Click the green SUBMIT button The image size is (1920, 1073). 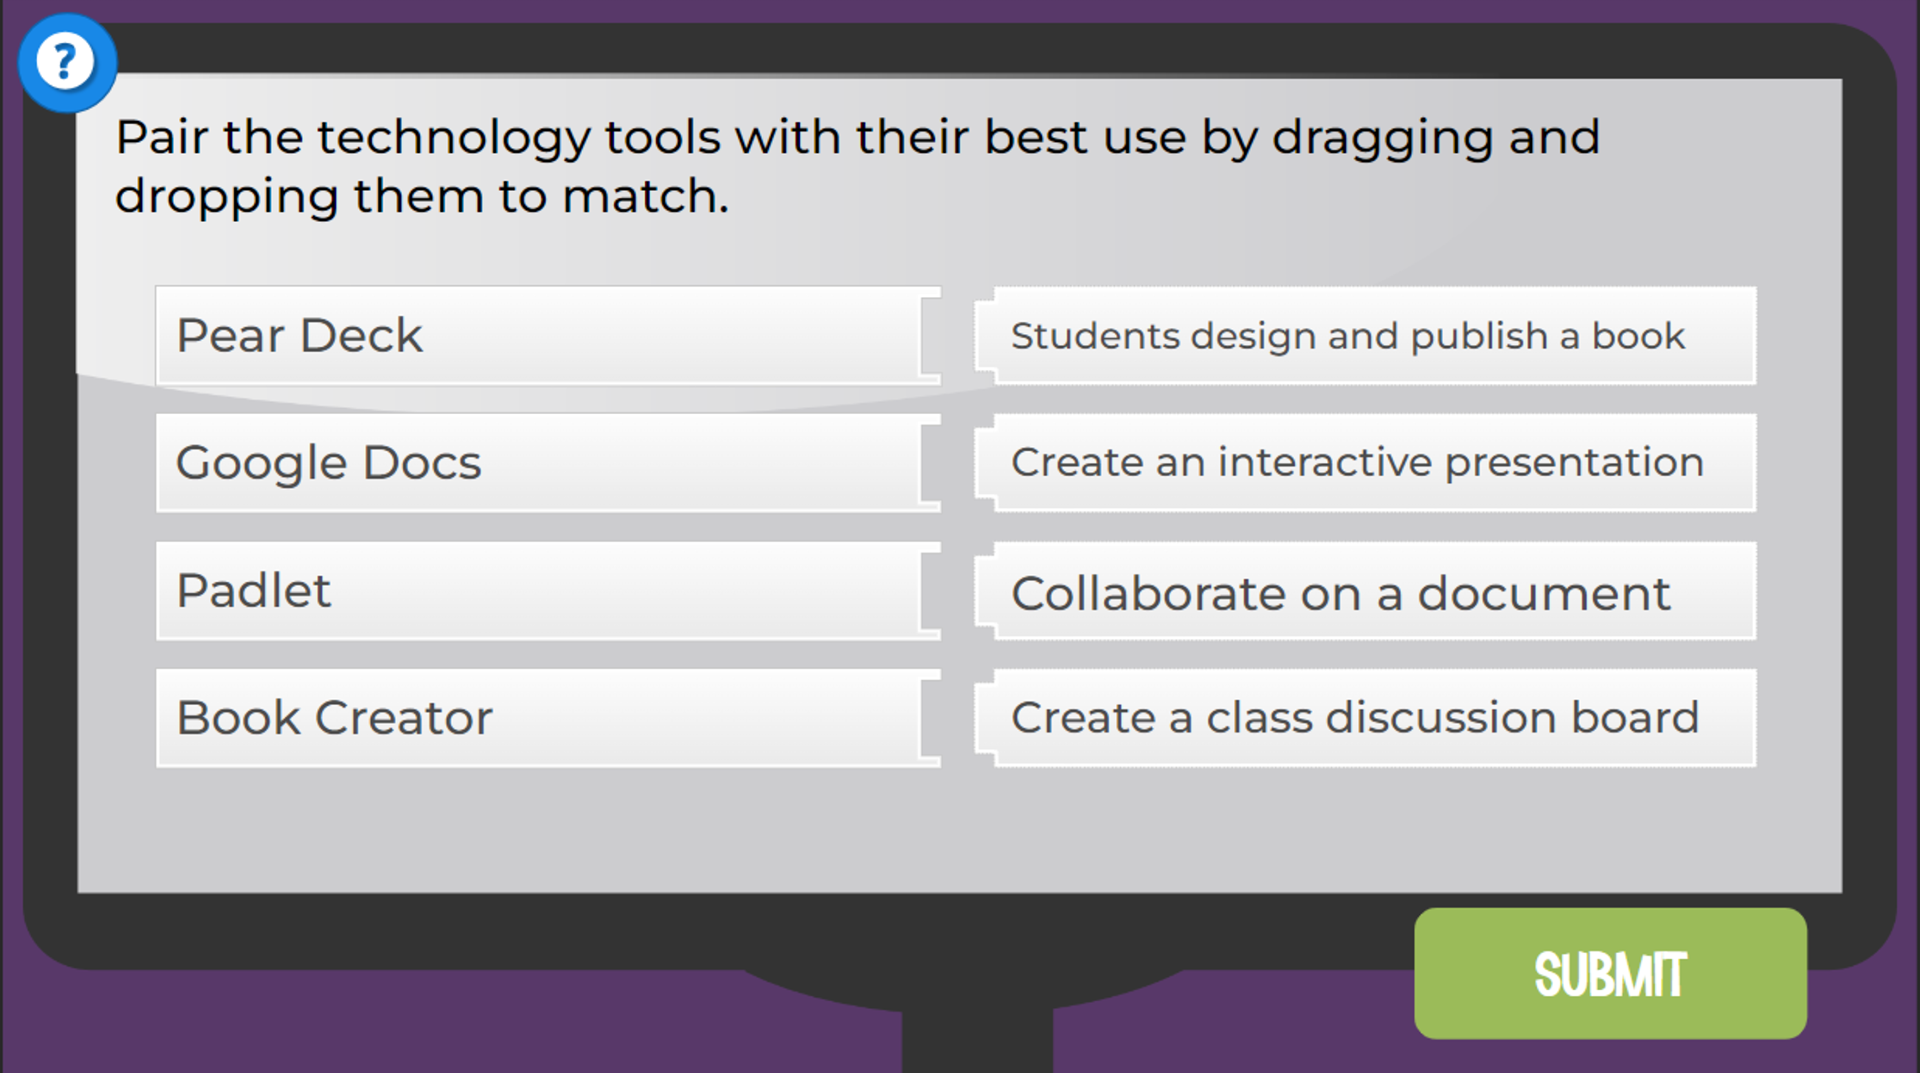(x=1610, y=973)
